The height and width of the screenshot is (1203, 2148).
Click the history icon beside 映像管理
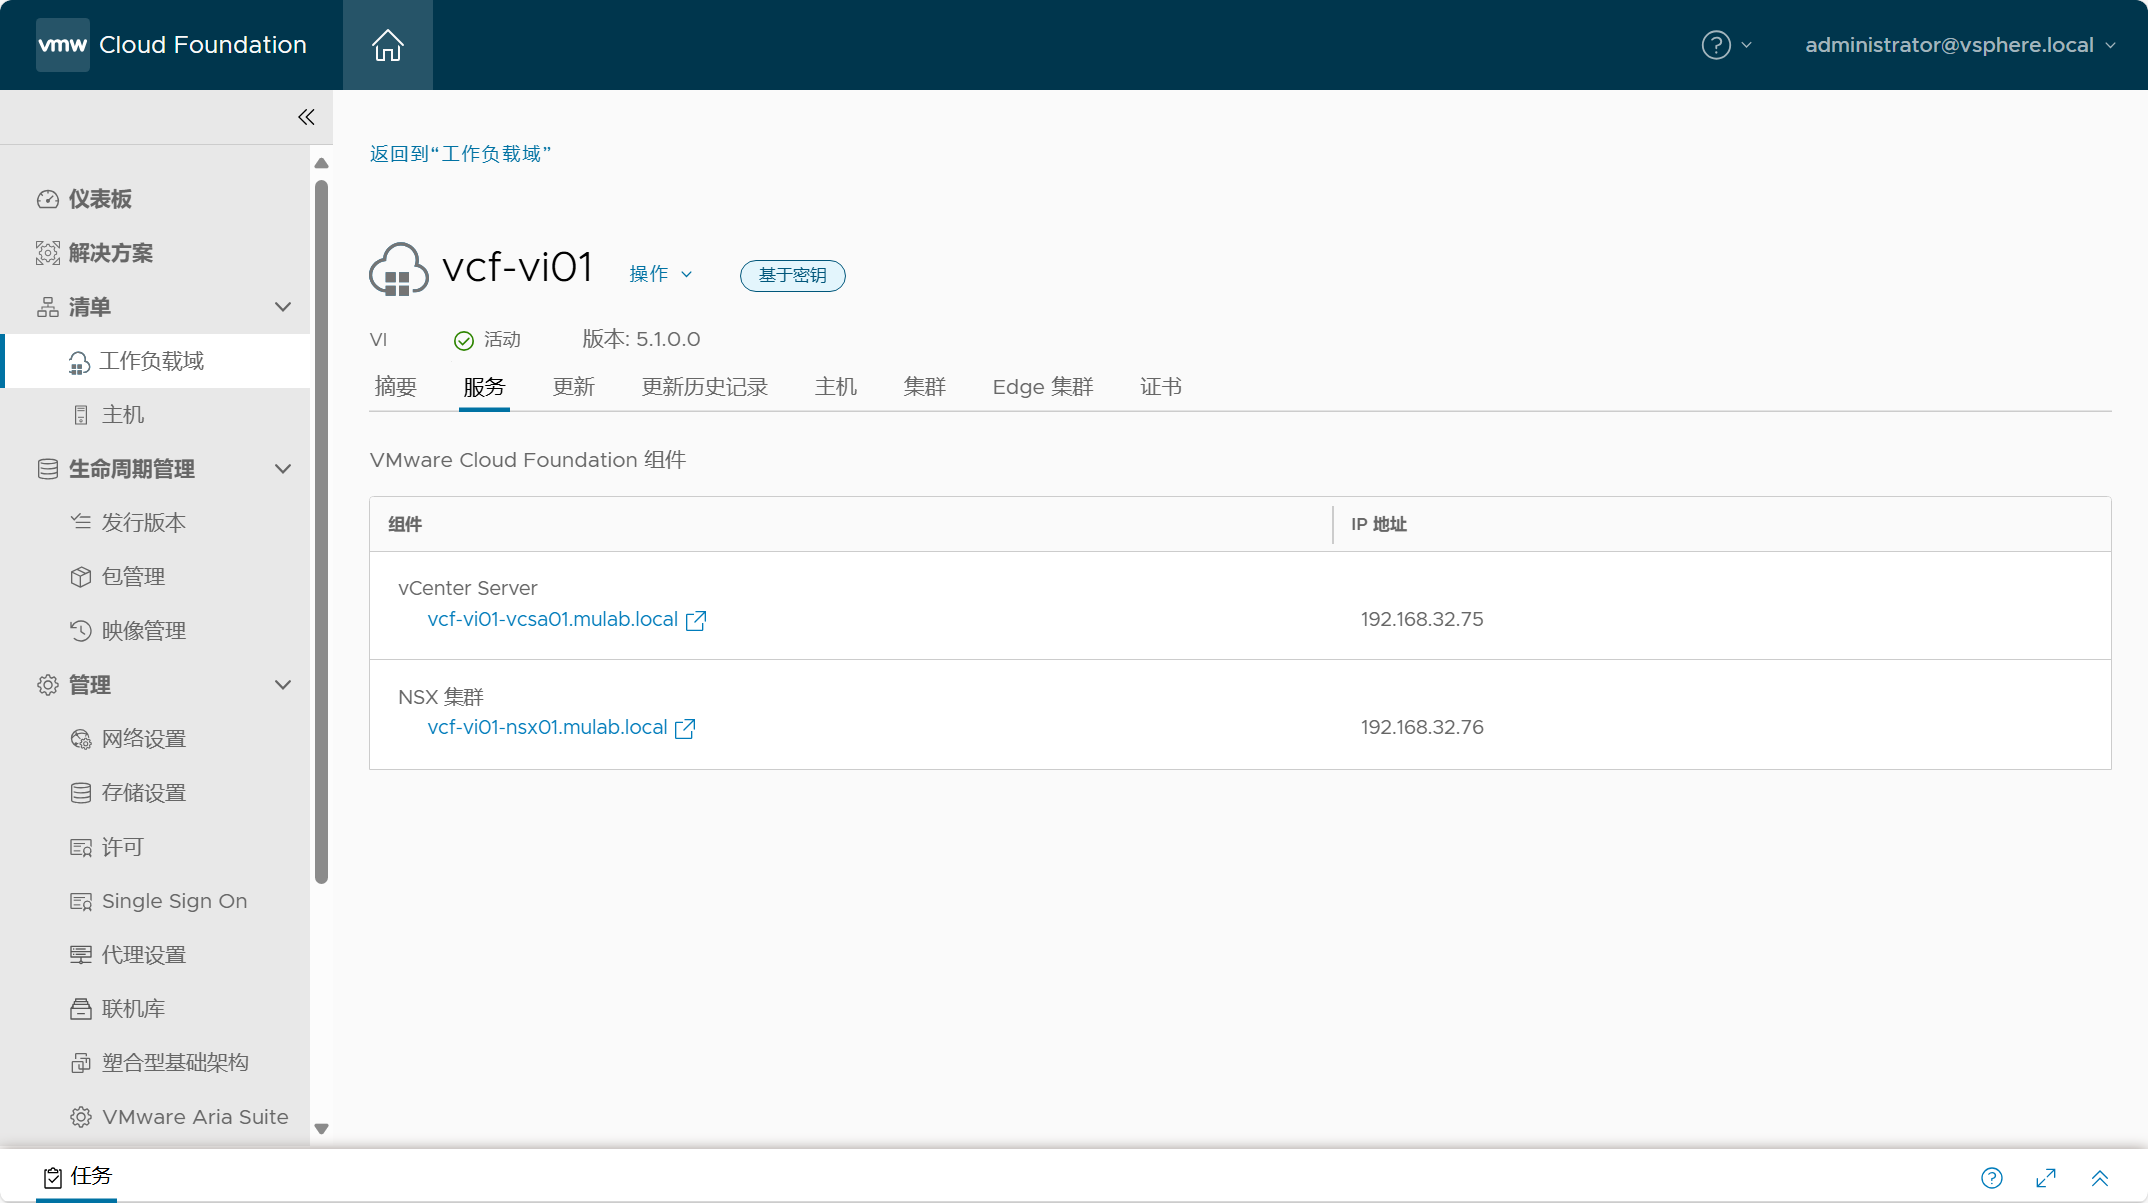(81, 631)
